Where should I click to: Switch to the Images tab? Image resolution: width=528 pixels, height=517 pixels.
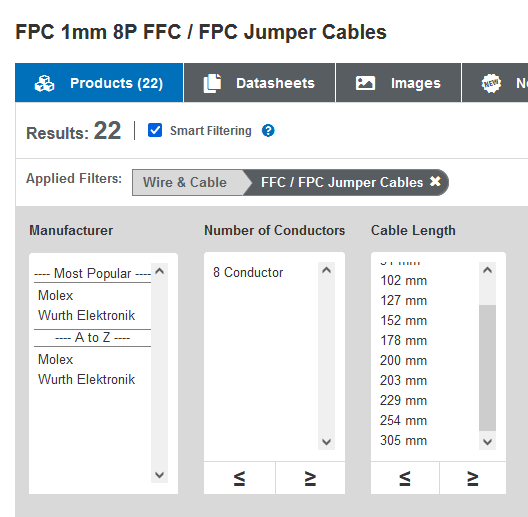tap(398, 83)
